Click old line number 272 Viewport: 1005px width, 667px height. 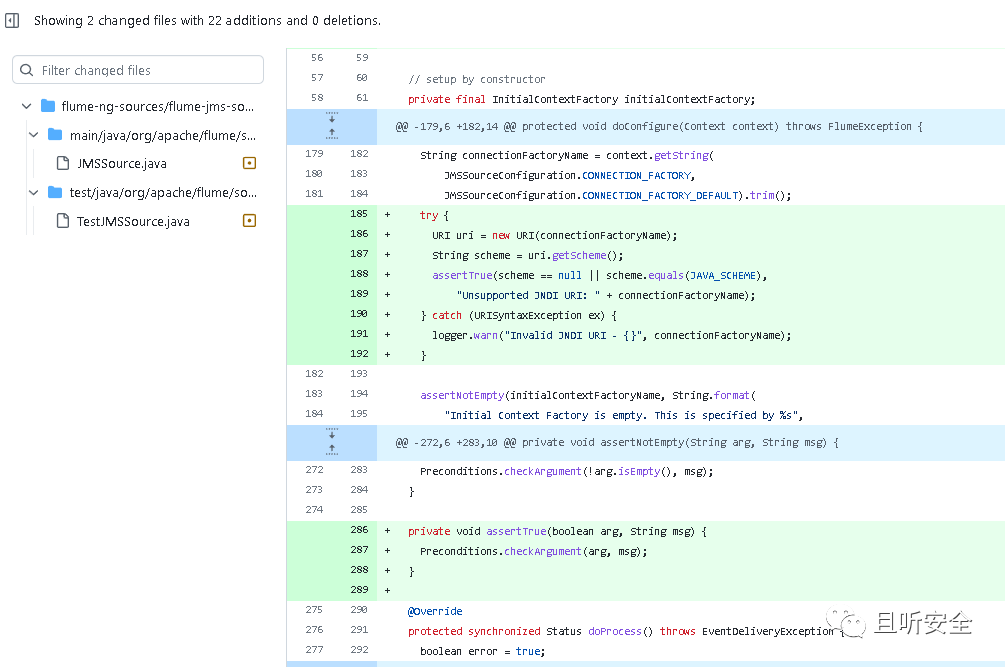coord(314,470)
